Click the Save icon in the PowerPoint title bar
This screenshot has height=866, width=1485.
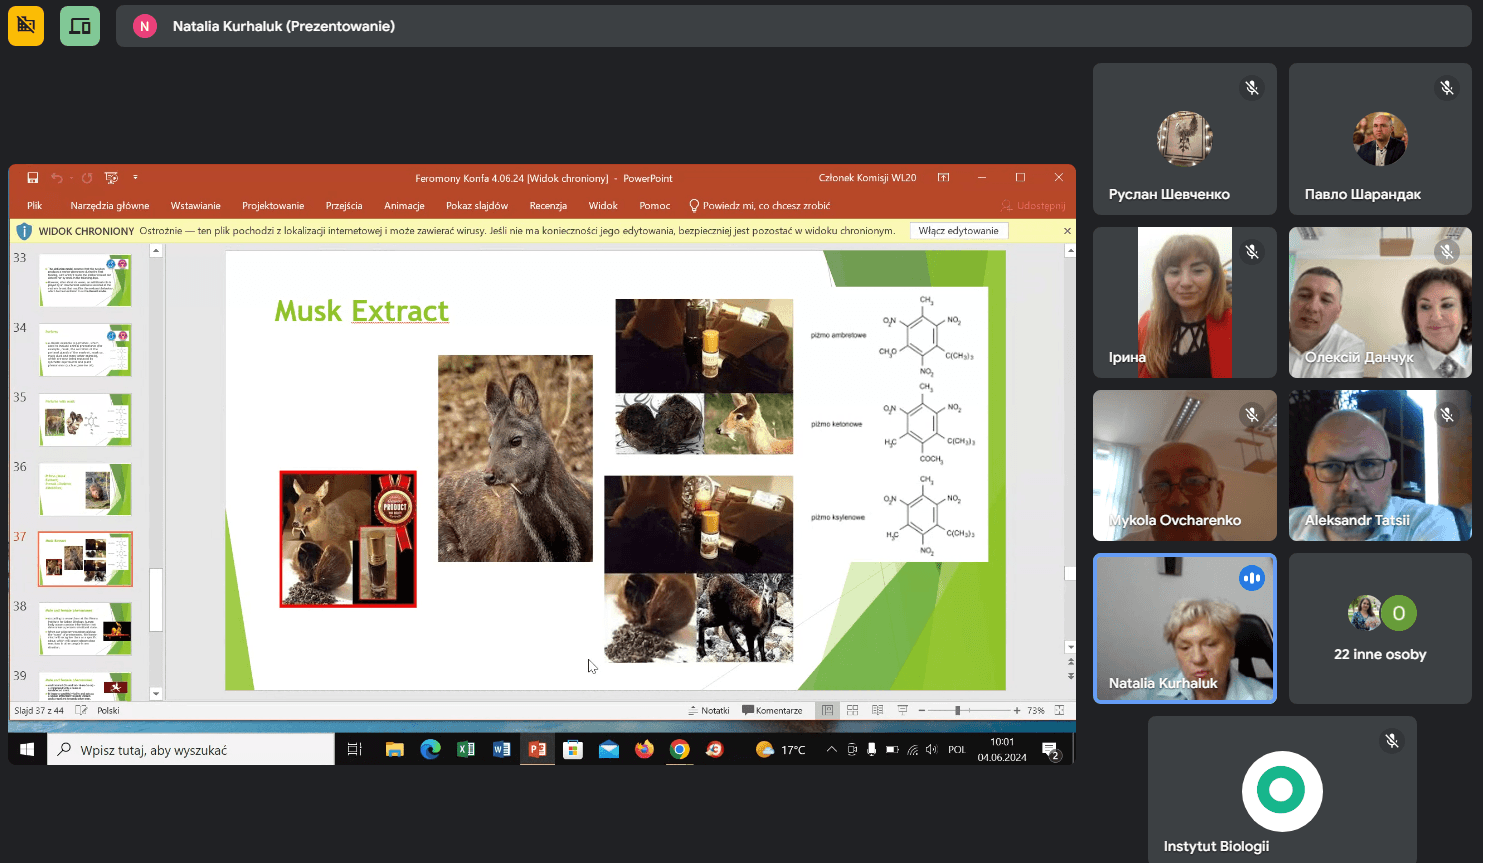coord(33,178)
